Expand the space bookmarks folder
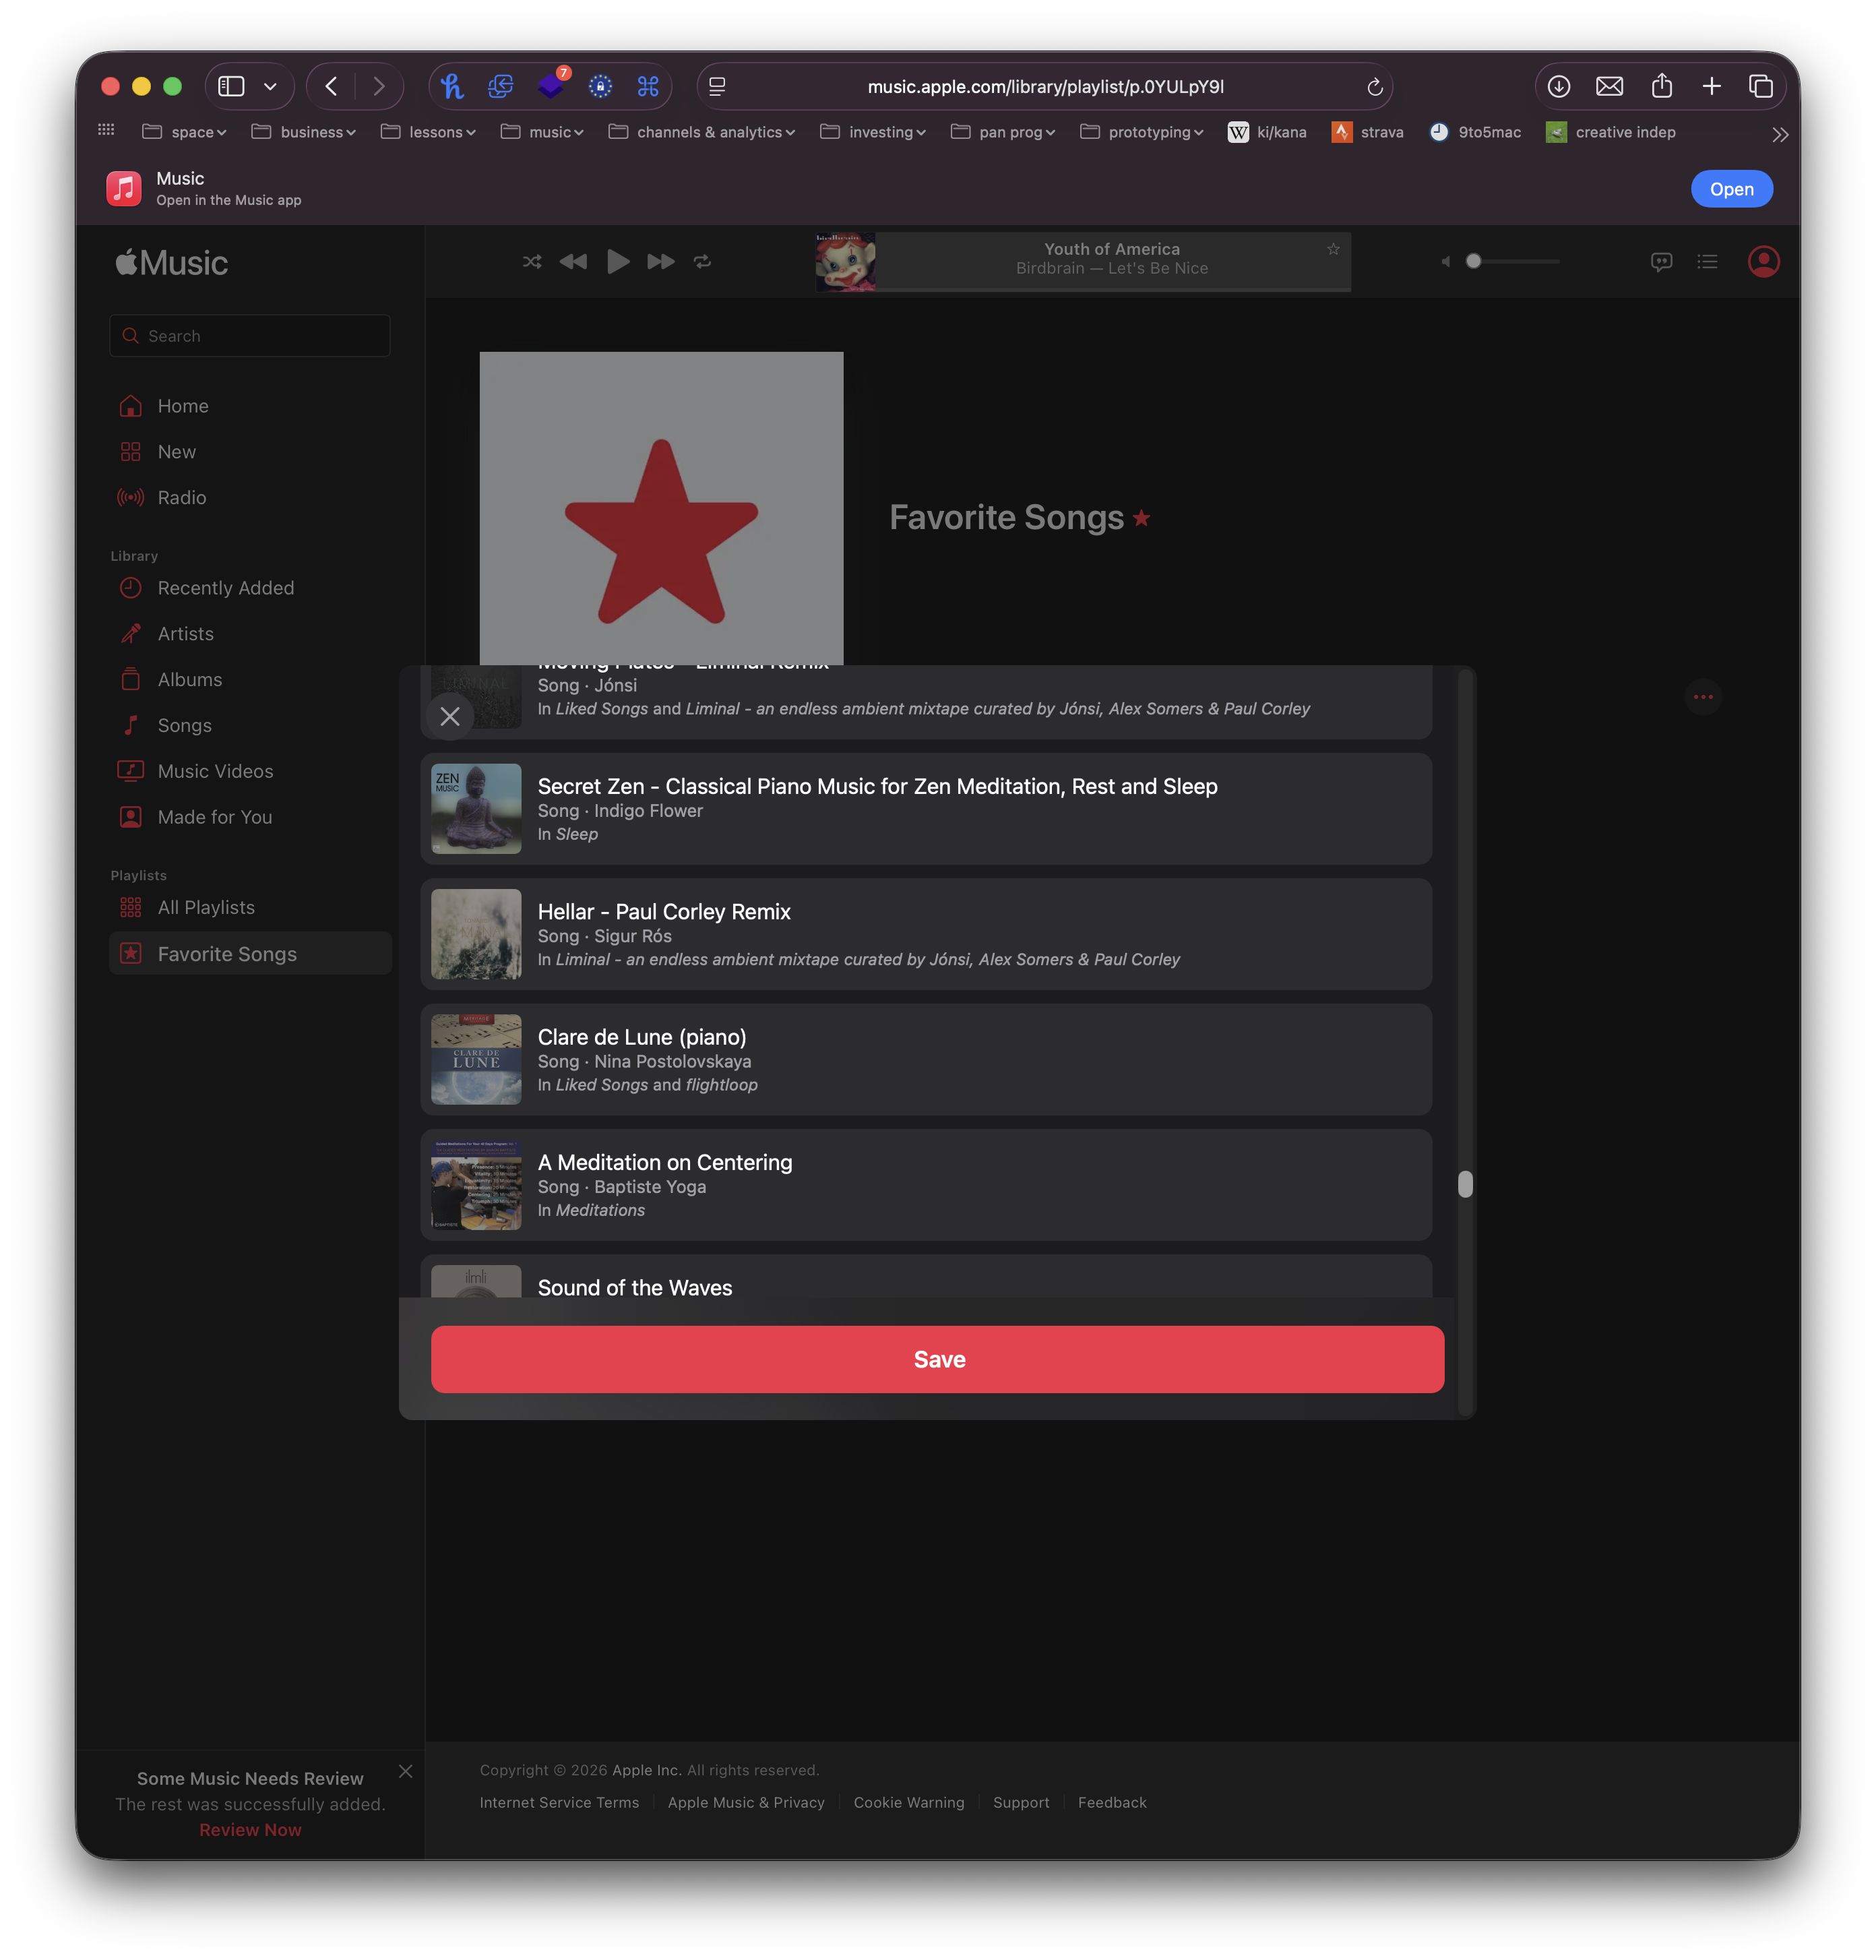Viewport: 1876px width, 1960px height. [185, 132]
